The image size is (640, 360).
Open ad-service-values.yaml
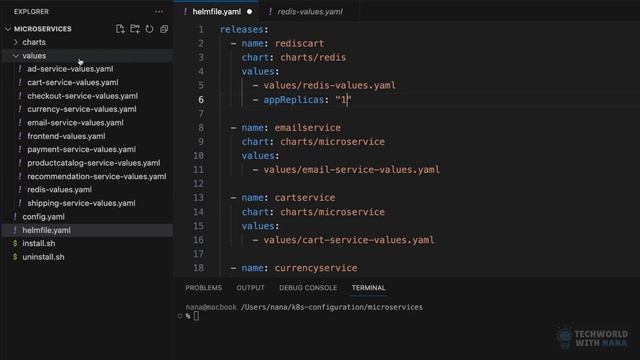pos(70,69)
